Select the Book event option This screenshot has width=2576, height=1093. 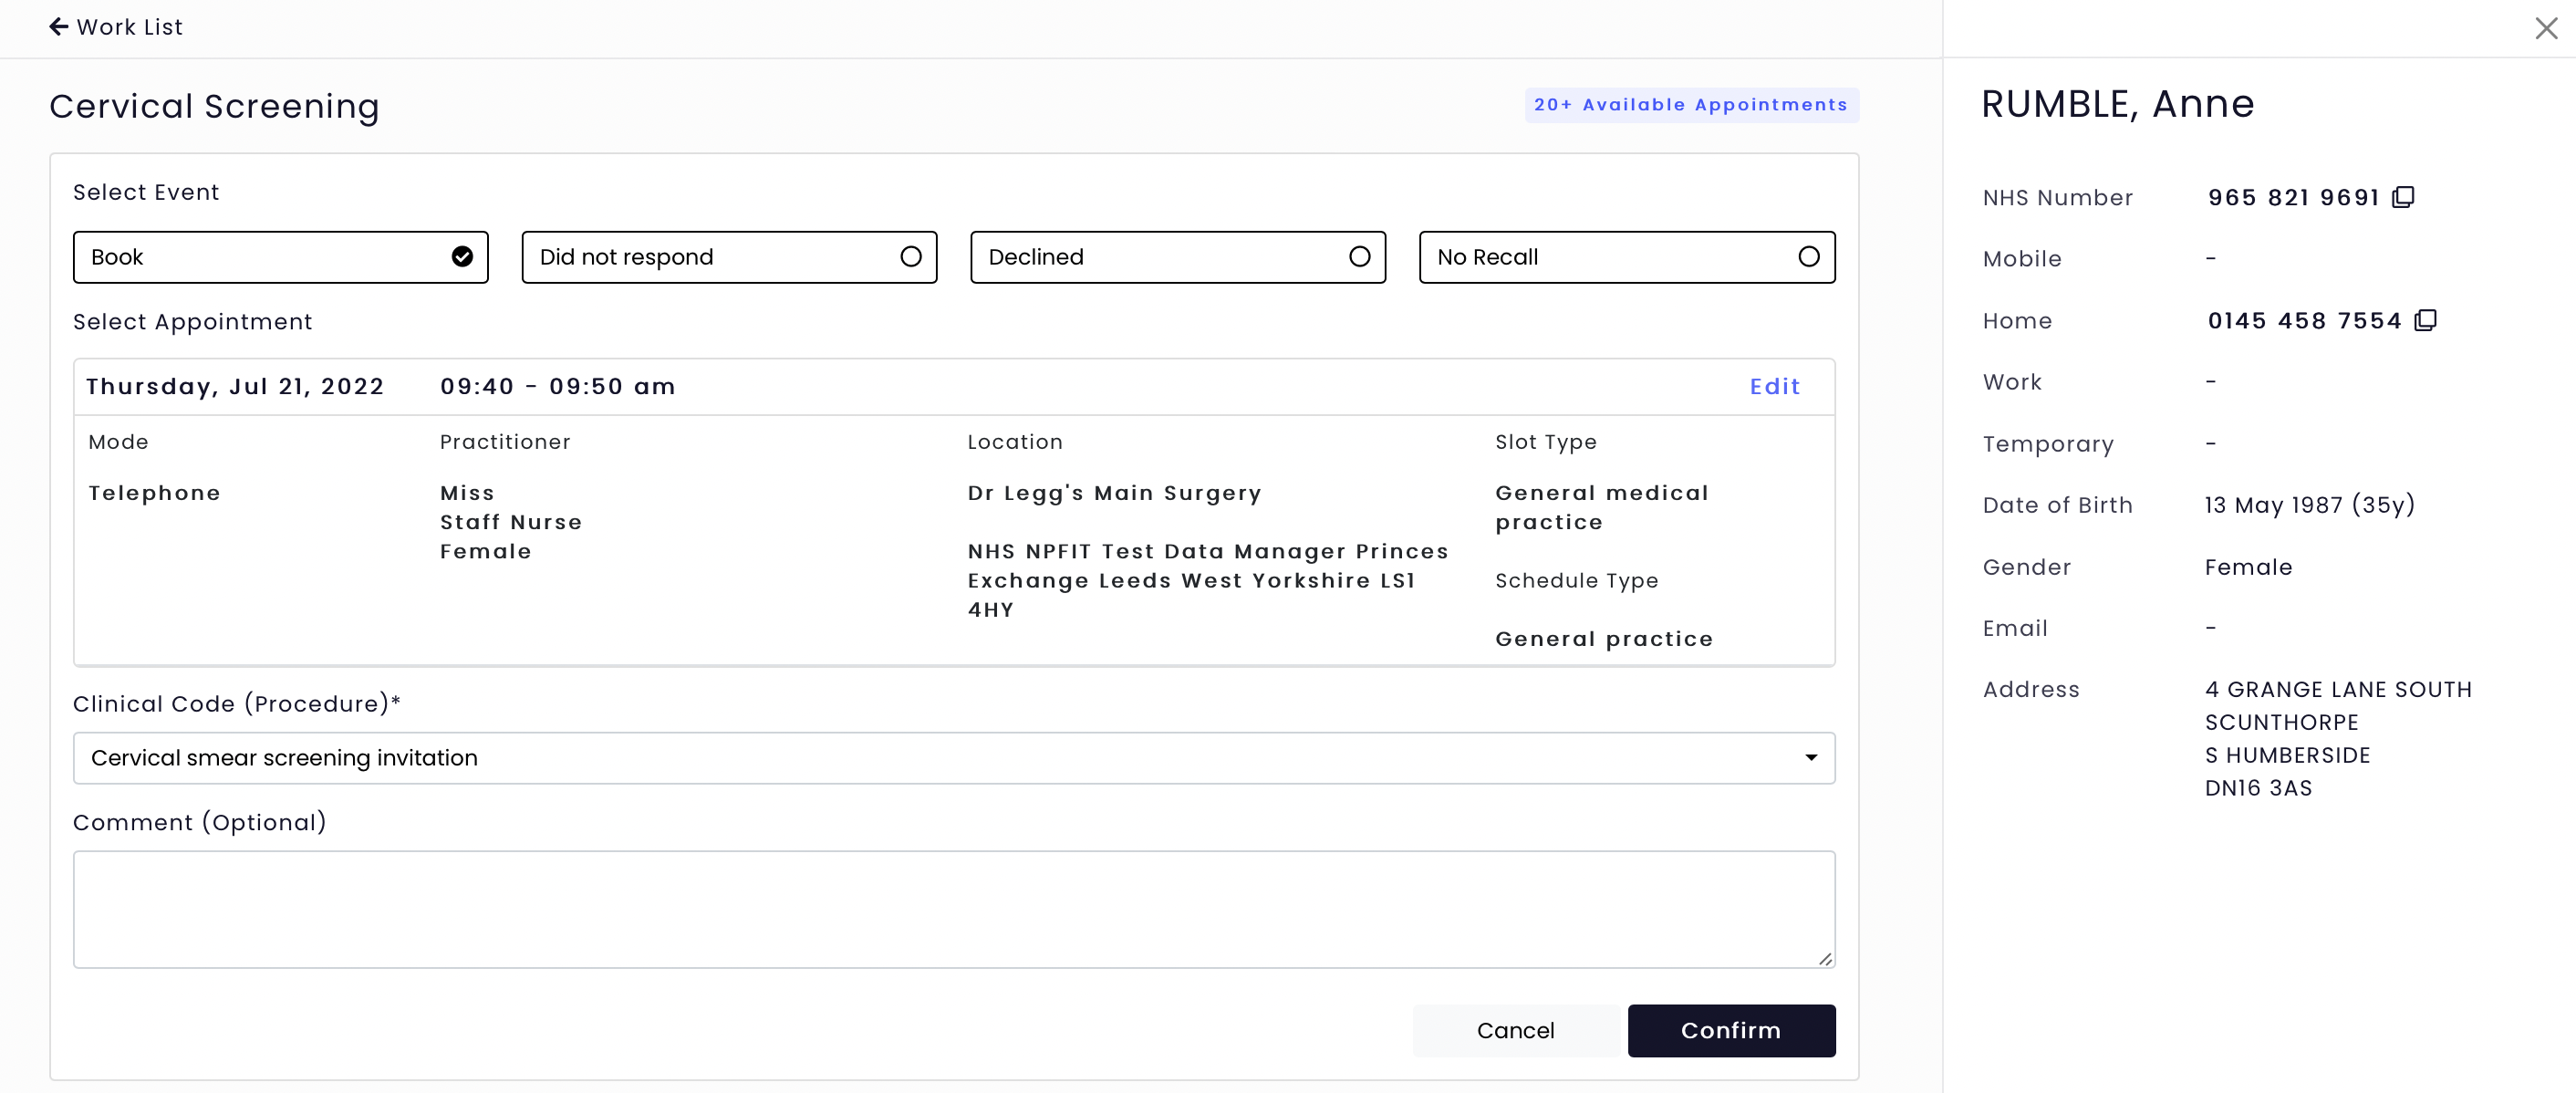pos(281,257)
